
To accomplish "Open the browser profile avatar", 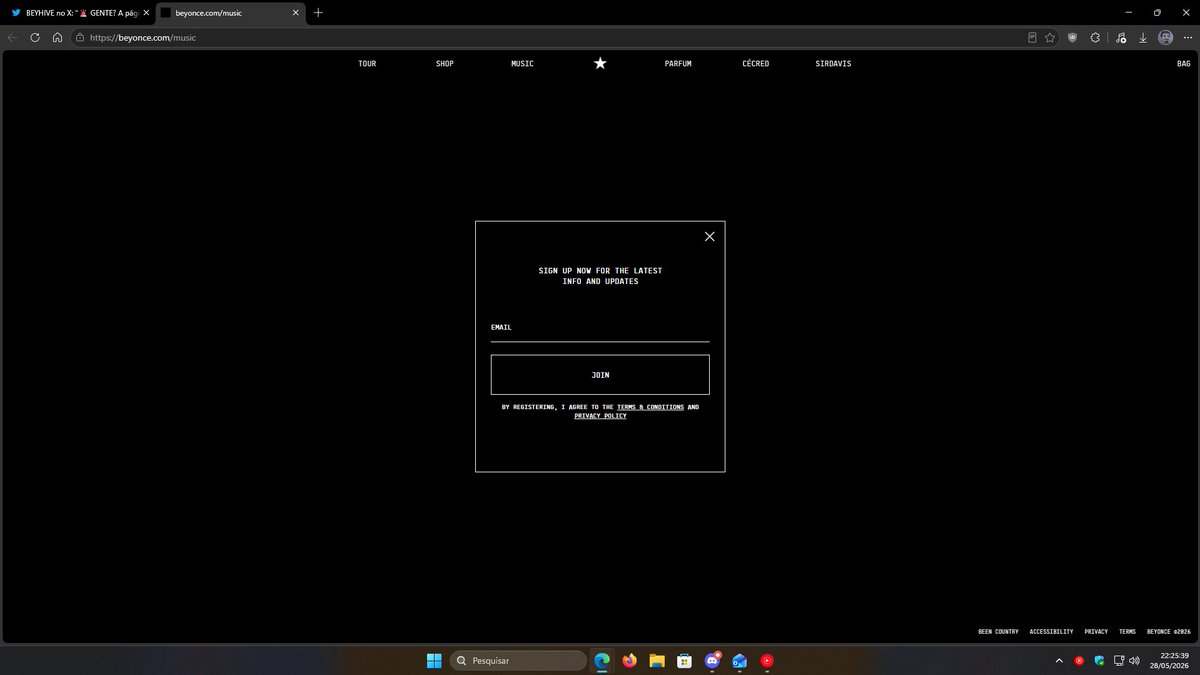I will click(x=1166, y=38).
